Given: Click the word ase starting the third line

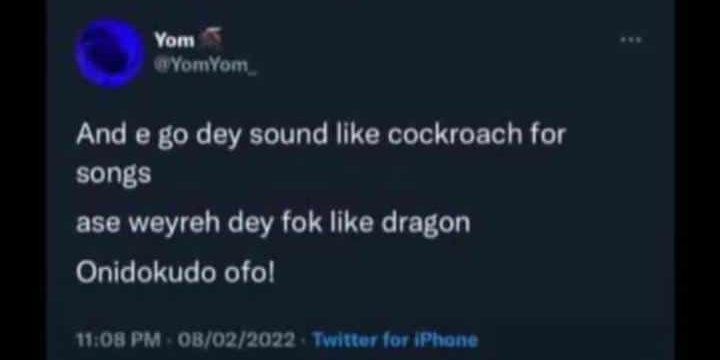Looking at the screenshot, I should [98, 224].
